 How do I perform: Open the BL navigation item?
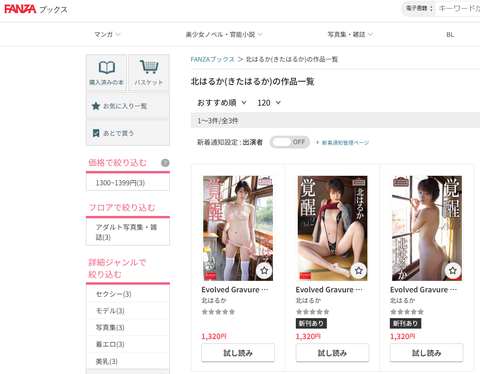450,34
